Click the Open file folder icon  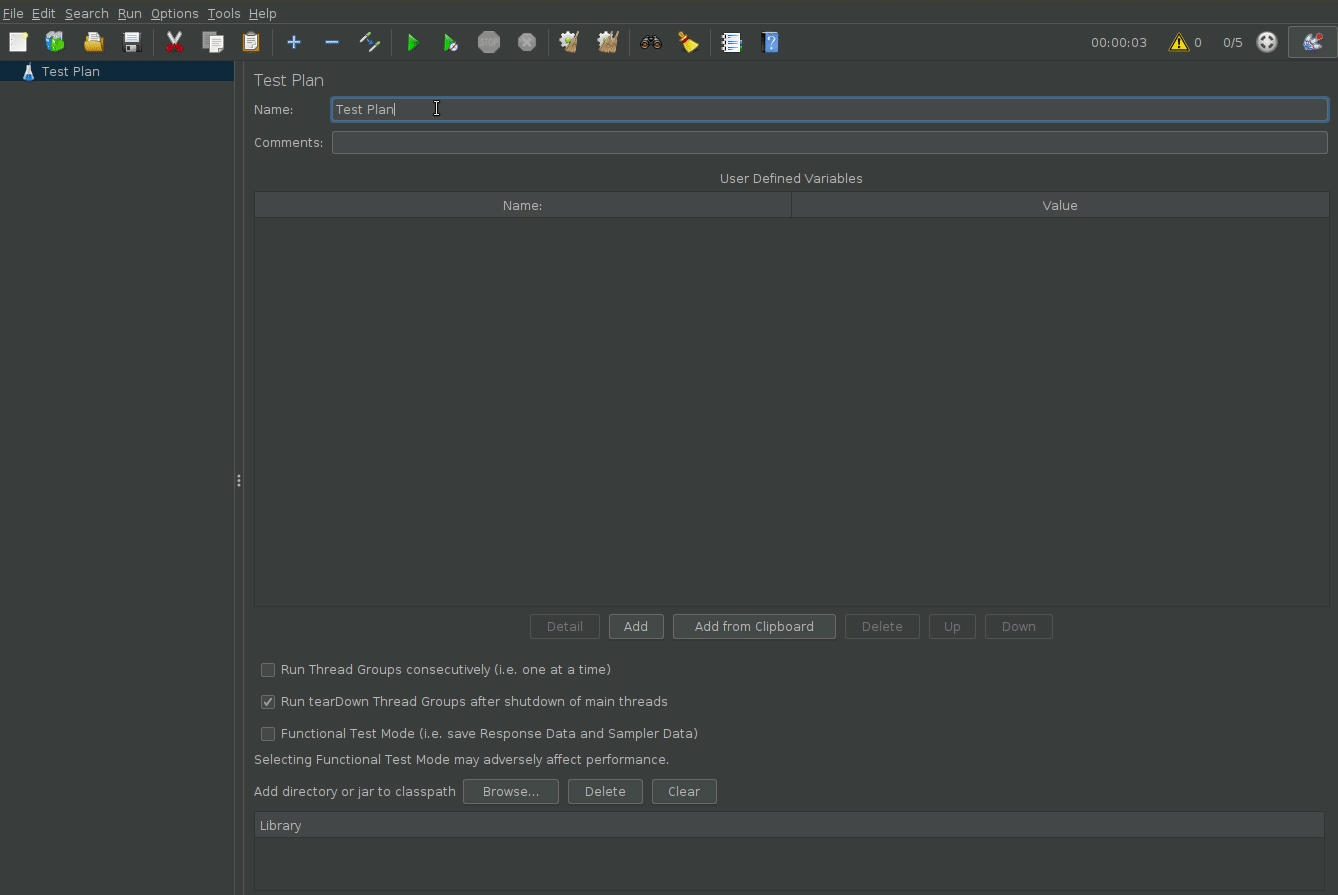tap(93, 42)
